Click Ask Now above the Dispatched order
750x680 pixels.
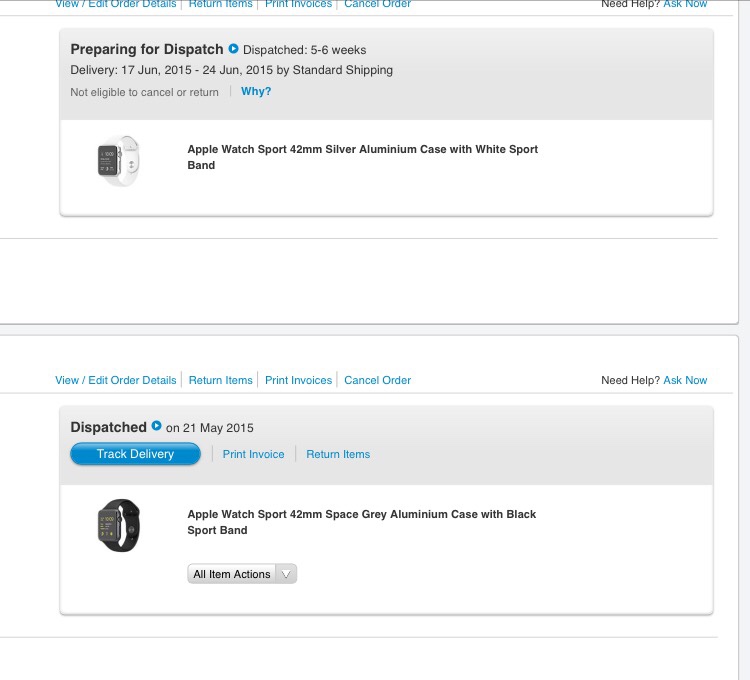point(685,380)
